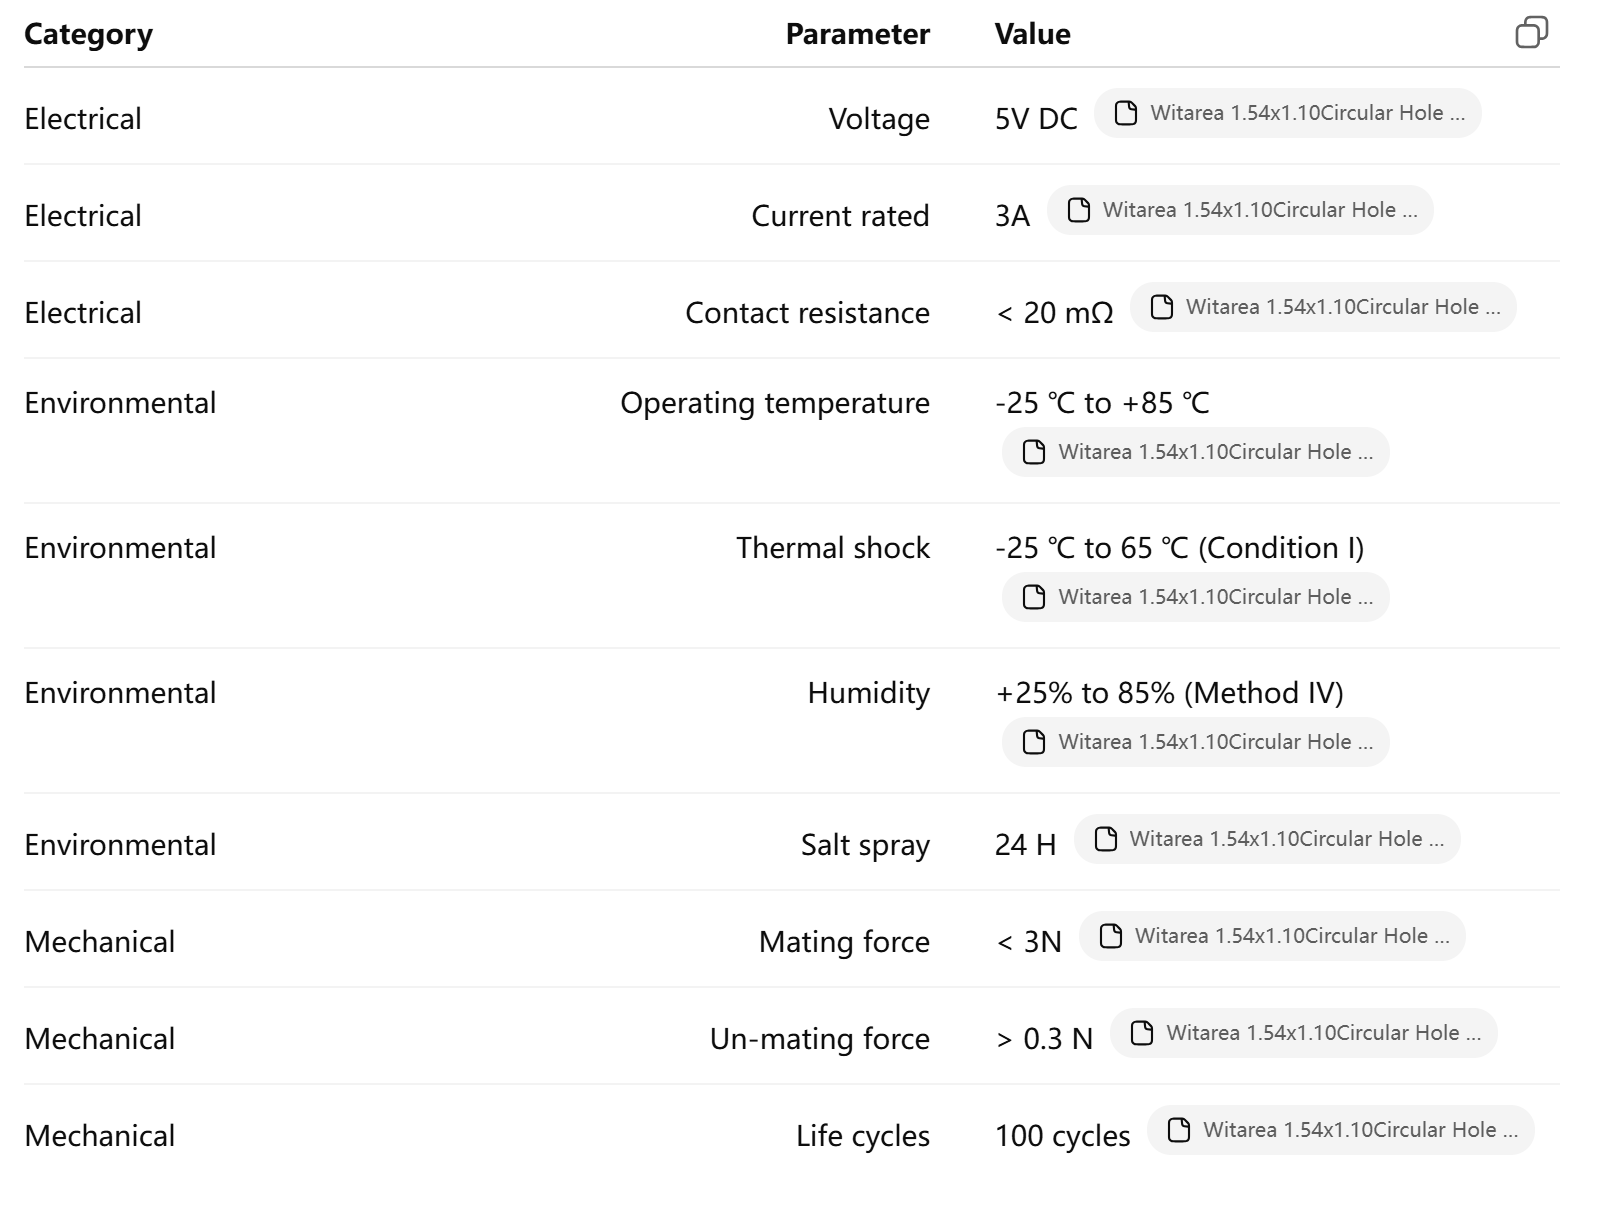Click the document icon beside 5V DC

pyautogui.click(x=1126, y=113)
